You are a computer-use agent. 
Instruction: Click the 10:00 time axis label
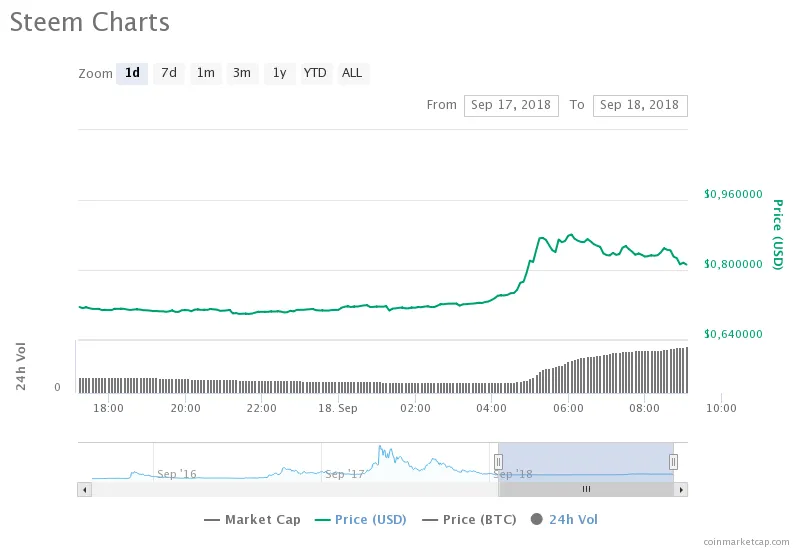click(721, 408)
